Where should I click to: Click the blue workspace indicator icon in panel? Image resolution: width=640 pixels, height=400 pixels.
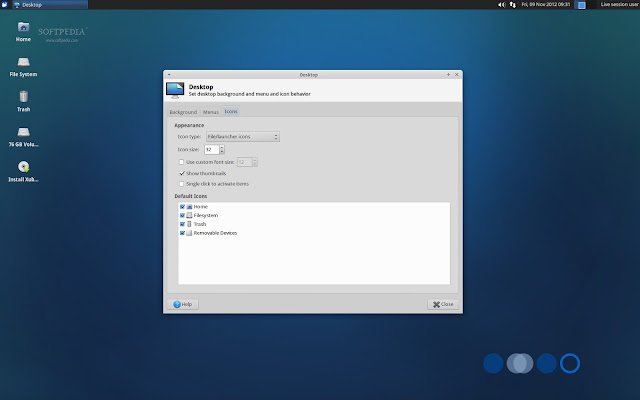click(x=582, y=5)
